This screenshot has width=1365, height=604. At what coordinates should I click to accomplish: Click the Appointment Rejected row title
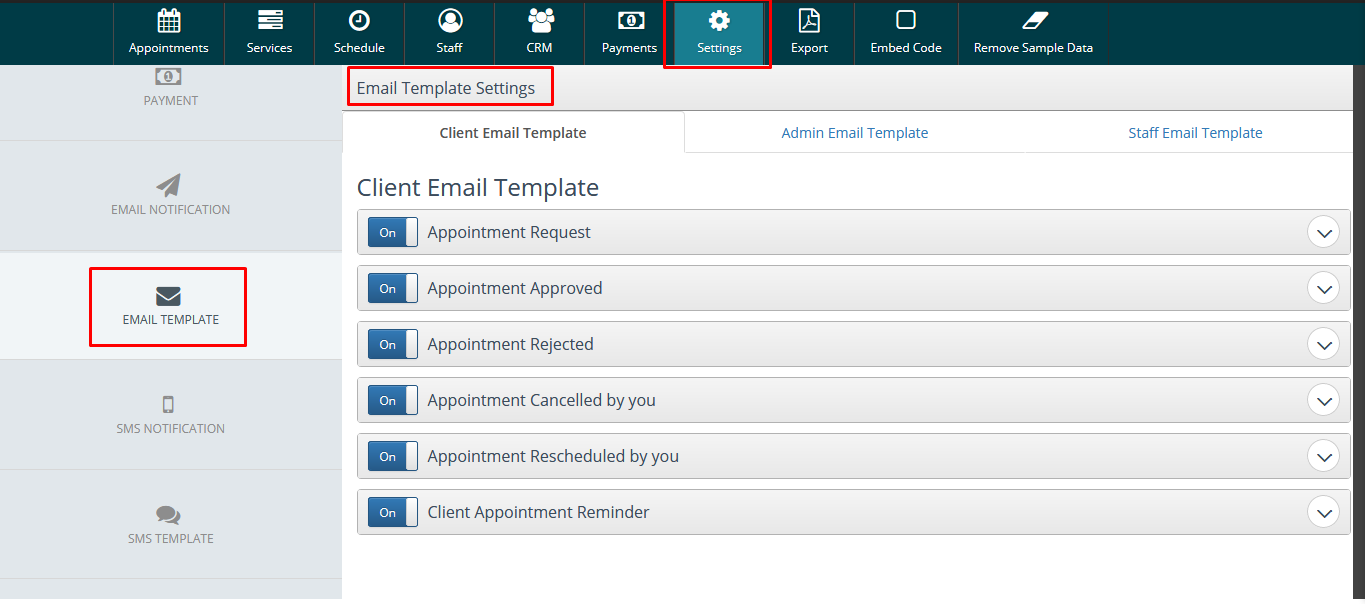(511, 344)
